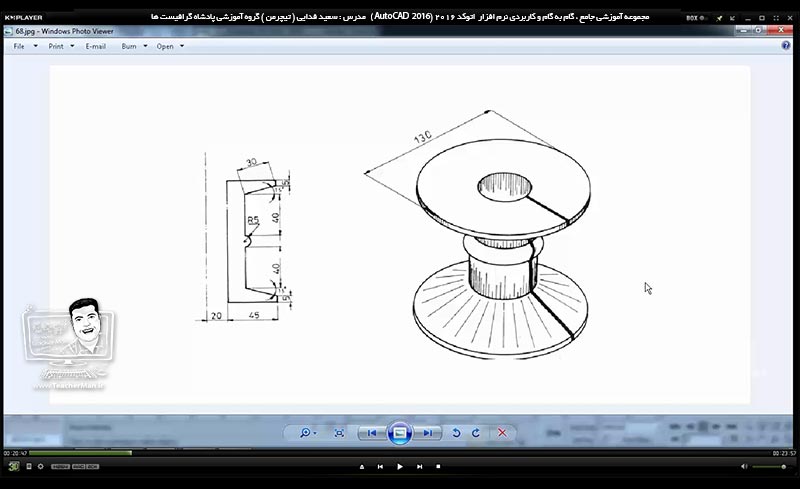800x489 pixels.
Task: Seek on the green KMPlayer progress bar
Action: pos(80,453)
